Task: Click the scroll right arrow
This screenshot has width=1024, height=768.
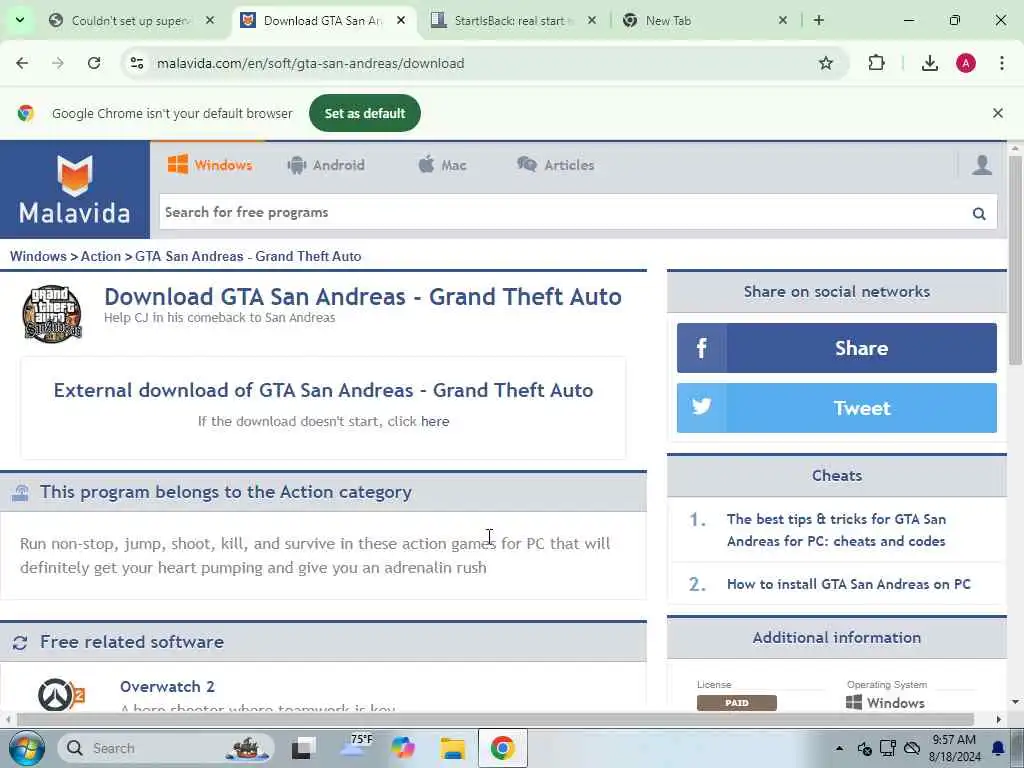Action: (999, 720)
